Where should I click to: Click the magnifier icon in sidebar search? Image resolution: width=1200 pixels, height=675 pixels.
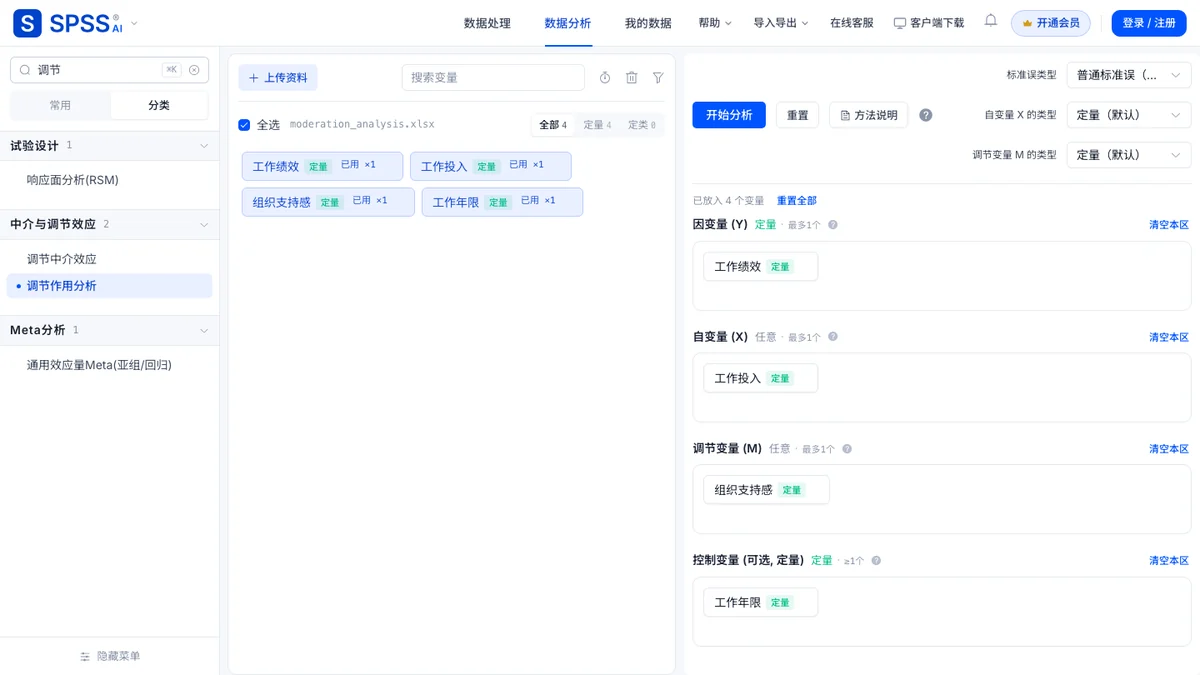click(x=25, y=70)
